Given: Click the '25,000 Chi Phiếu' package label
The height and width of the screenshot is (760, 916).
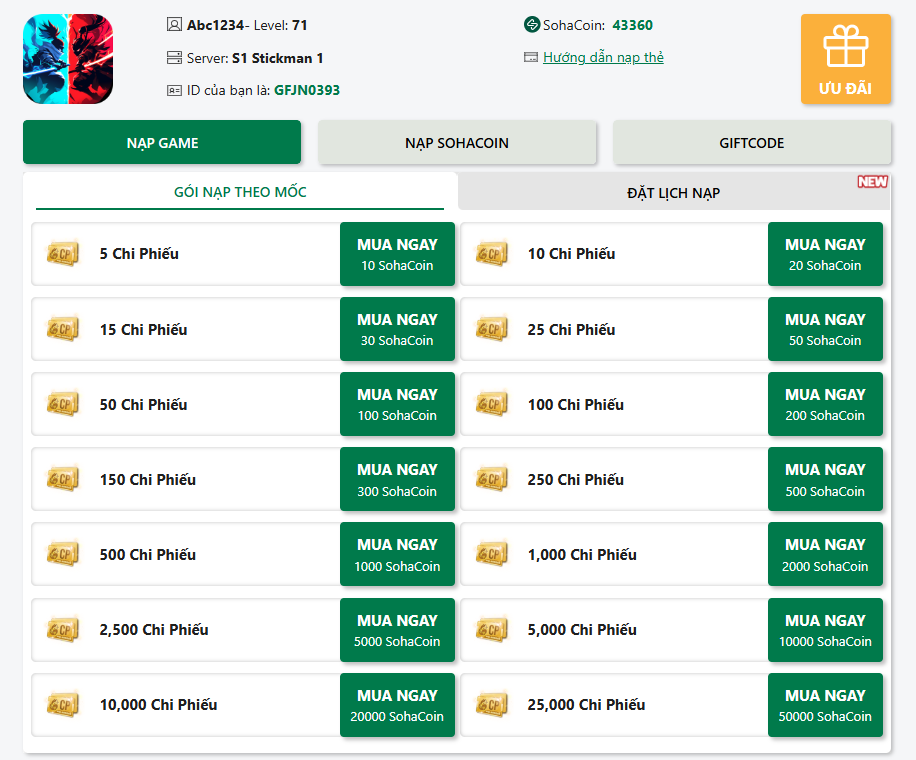Looking at the screenshot, I should click(586, 705).
